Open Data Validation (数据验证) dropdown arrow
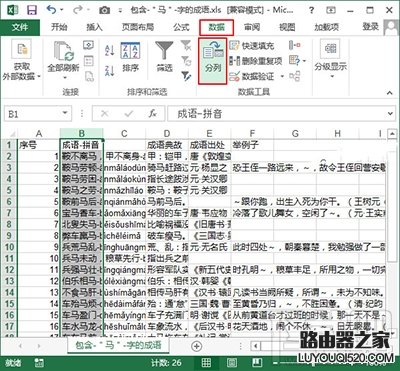The height and width of the screenshot is (371, 400). (x=282, y=77)
